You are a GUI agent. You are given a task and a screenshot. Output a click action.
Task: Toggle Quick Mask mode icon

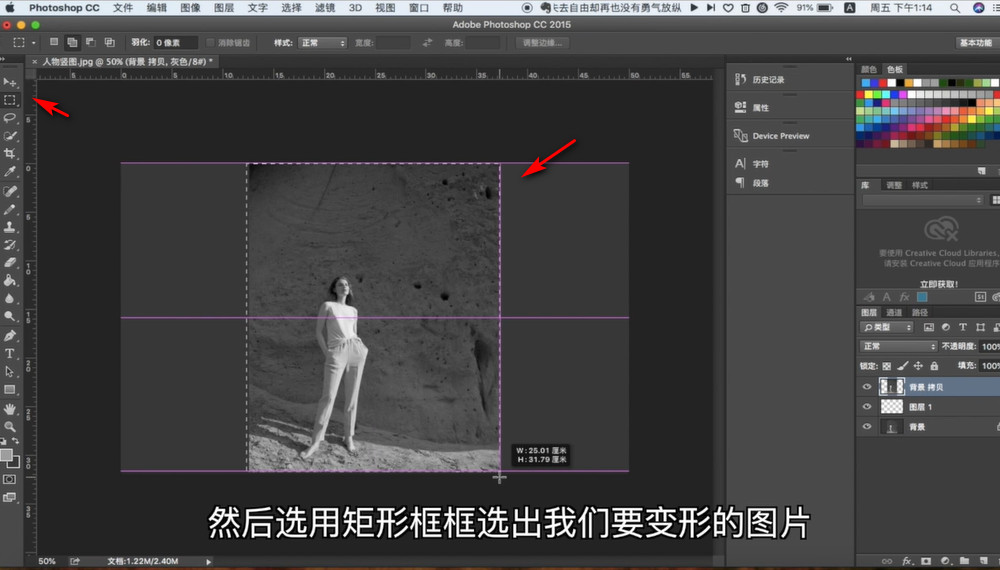(10, 479)
